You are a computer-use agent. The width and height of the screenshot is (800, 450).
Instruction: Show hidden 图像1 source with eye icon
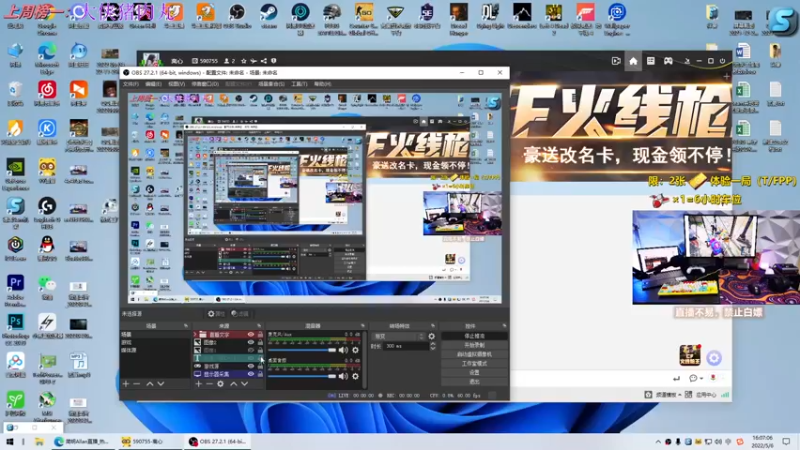[x=251, y=350]
